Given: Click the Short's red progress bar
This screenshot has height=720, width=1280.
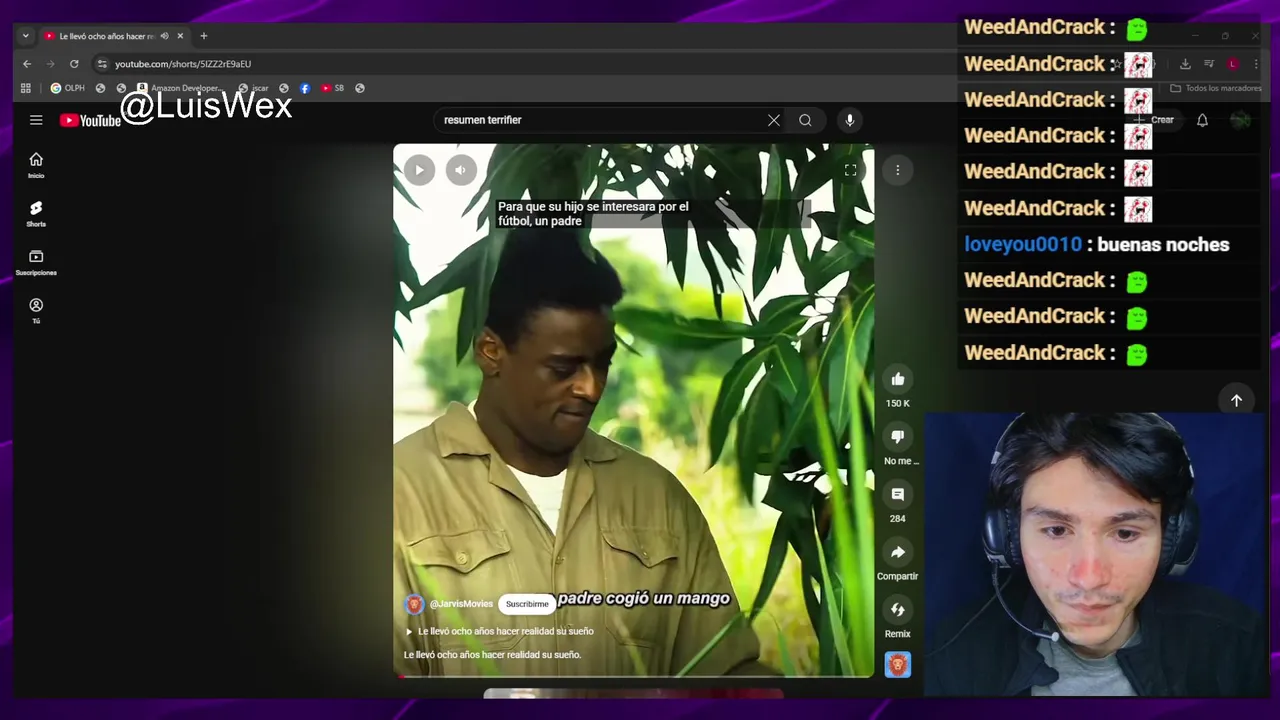Looking at the screenshot, I should pos(634,676).
